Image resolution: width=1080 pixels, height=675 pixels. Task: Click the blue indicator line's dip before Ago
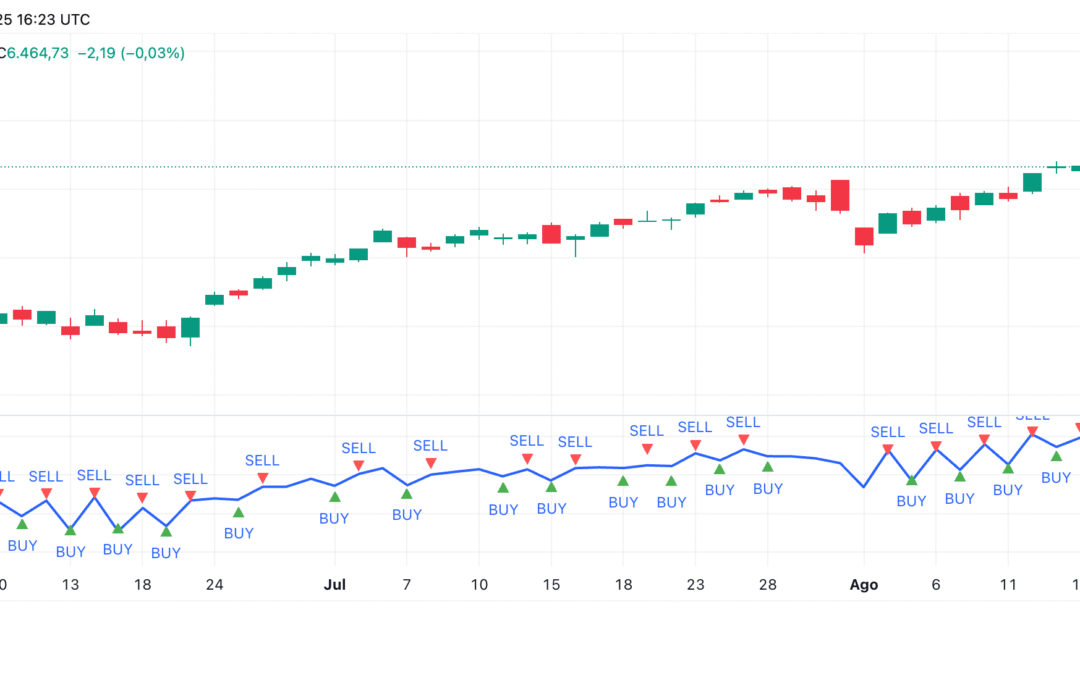coord(863,487)
